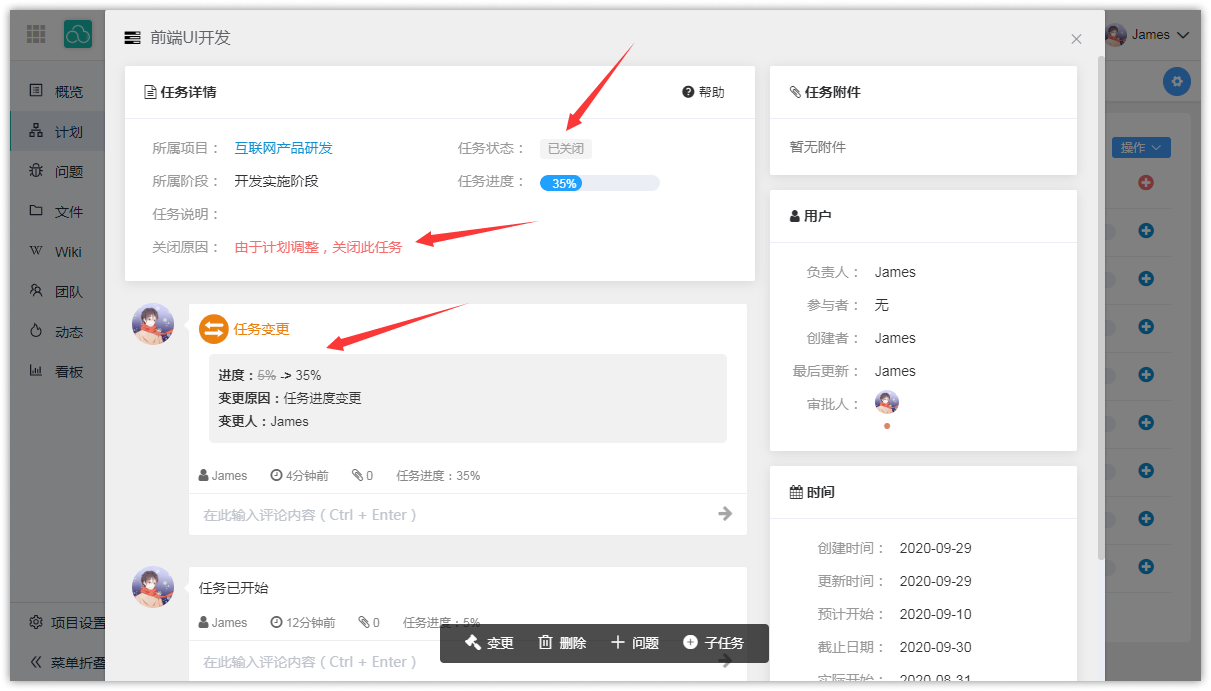Screen dimensions: 1211x691
Task: Open the James user dropdown
Action: pyautogui.click(x=1149, y=35)
